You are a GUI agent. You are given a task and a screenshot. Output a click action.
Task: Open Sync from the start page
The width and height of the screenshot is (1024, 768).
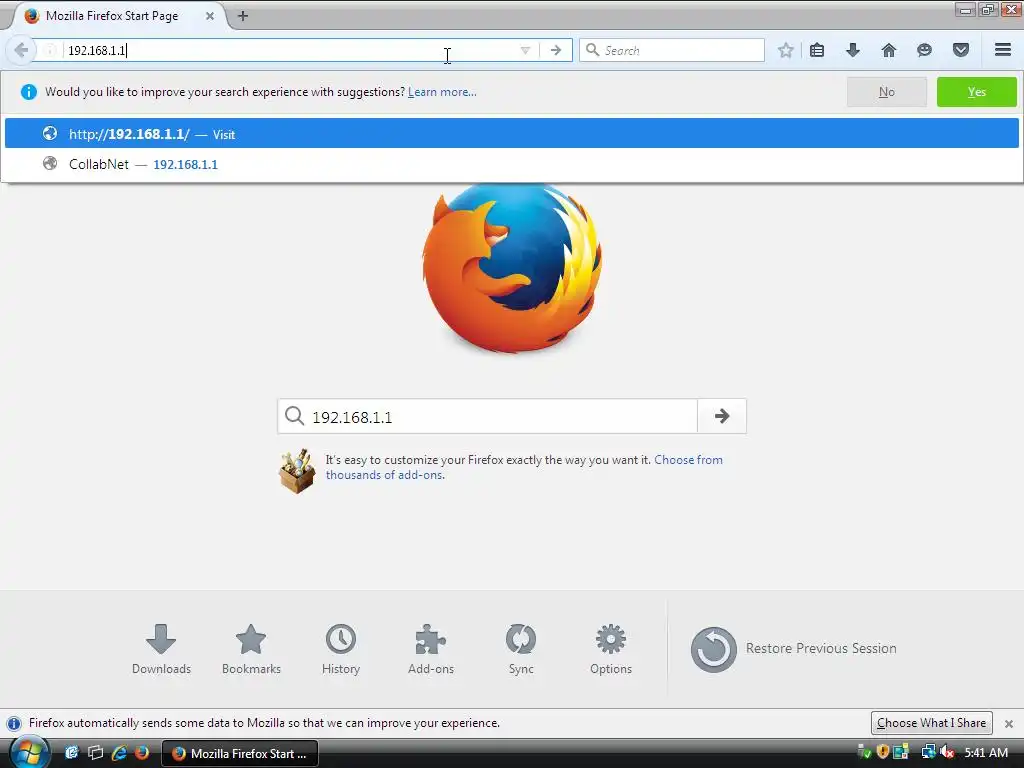pyautogui.click(x=520, y=649)
